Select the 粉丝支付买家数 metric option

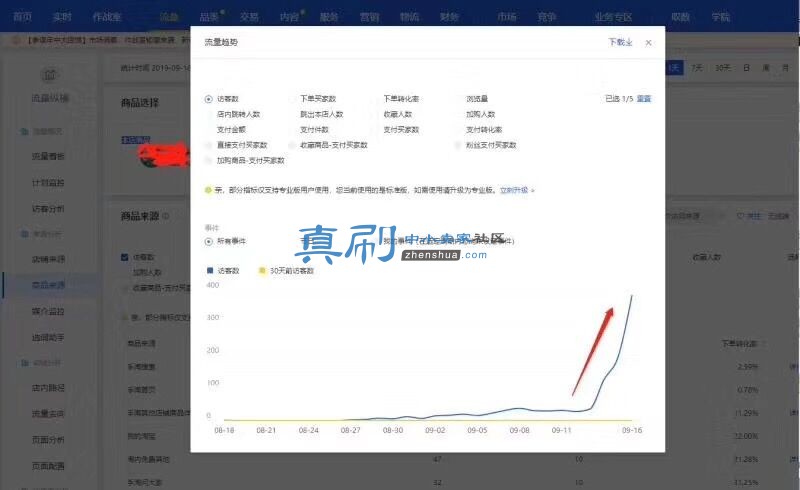point(491,145)
